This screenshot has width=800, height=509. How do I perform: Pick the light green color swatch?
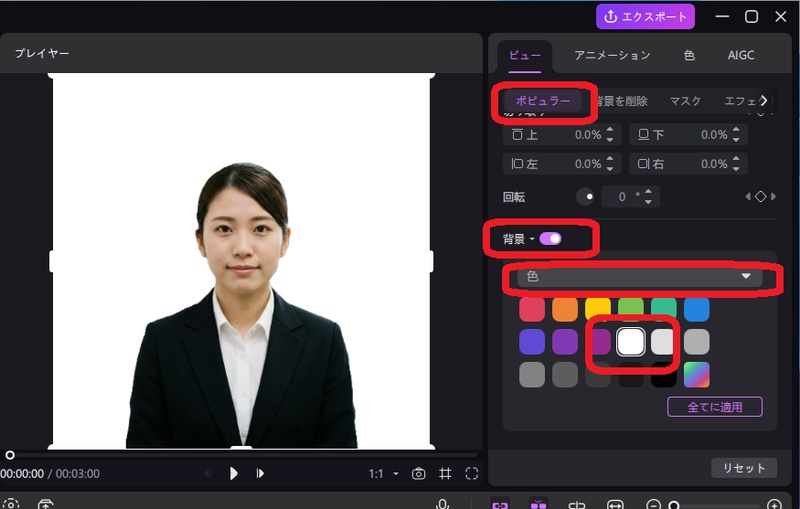pyautogui.click(x=631, y=308)
